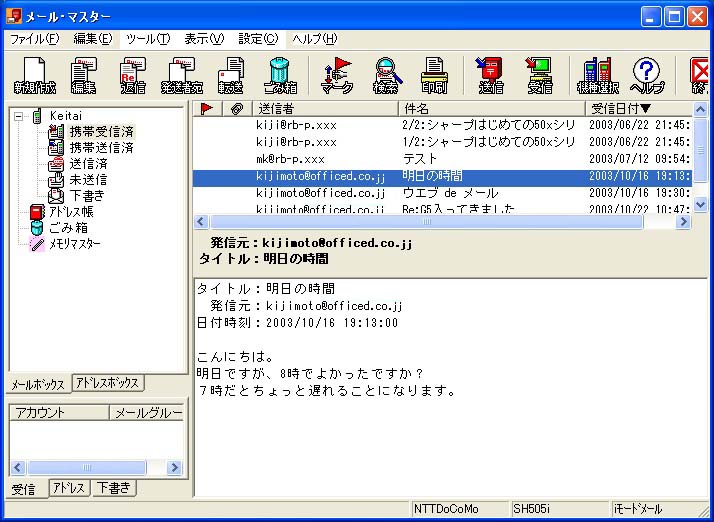Switch to the 下書き bottom tab
The height and width of the screenshot is (522, 714).
click(x=115, y=488)
